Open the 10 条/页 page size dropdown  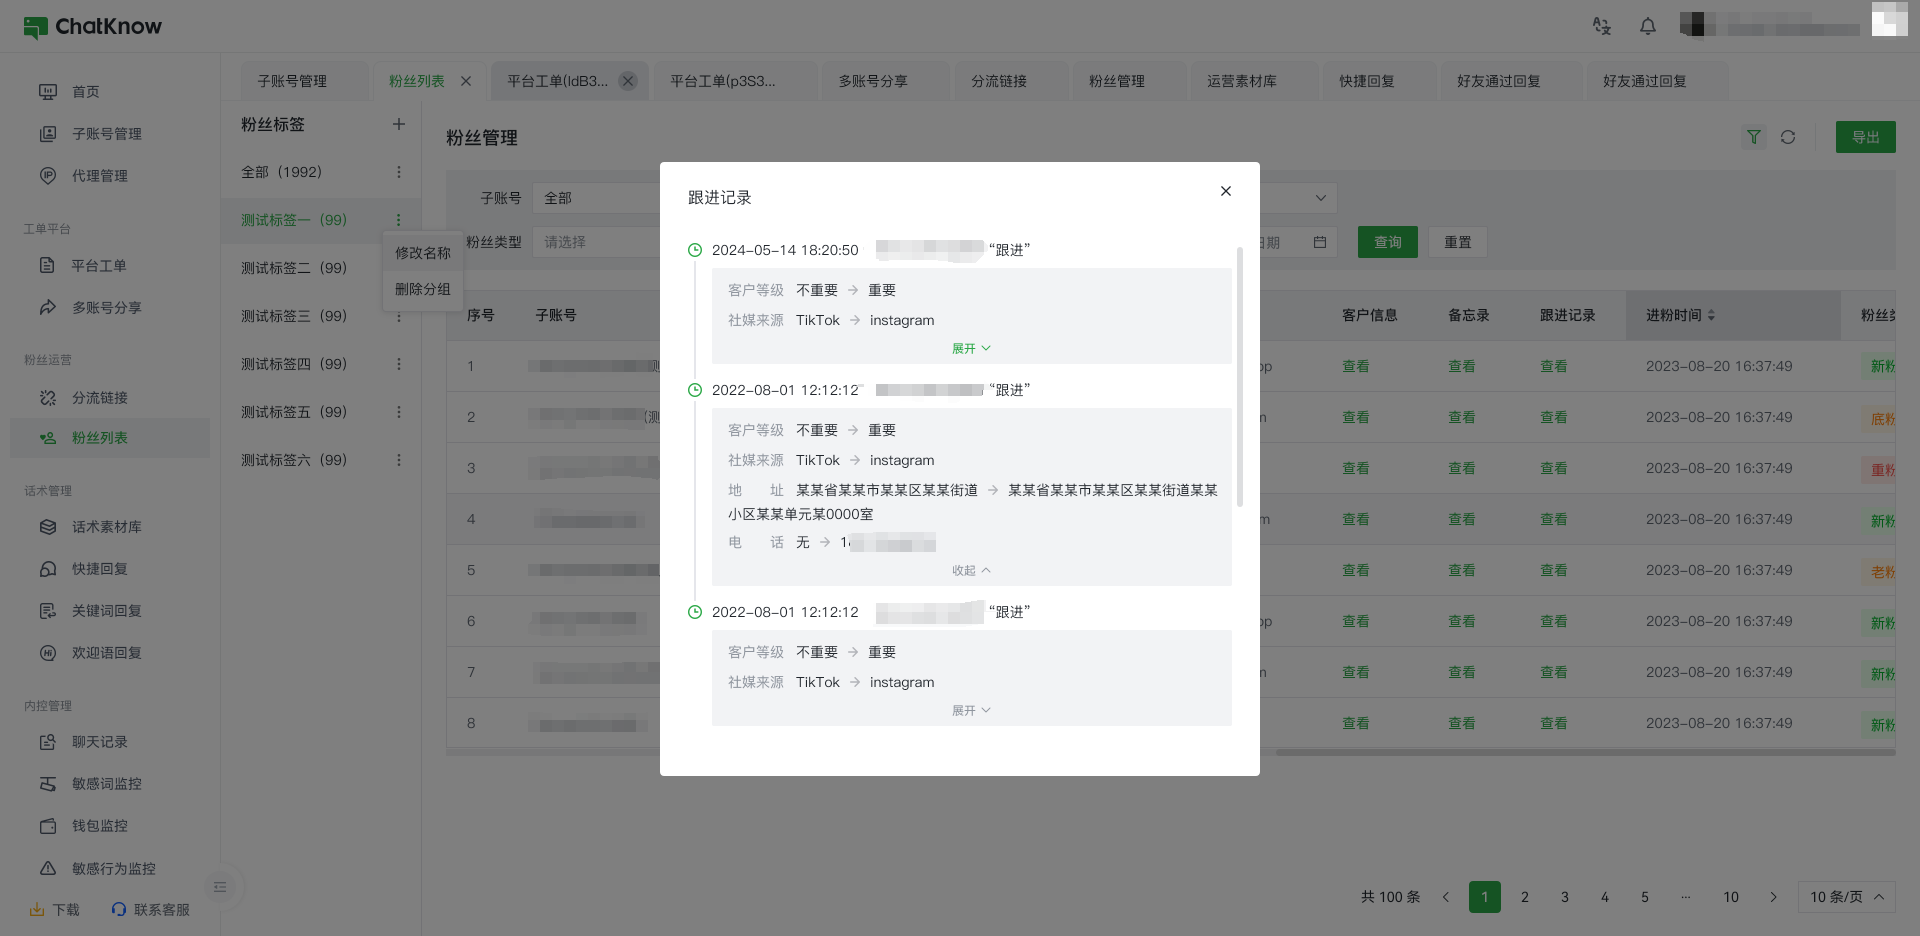coord(1846,897)
